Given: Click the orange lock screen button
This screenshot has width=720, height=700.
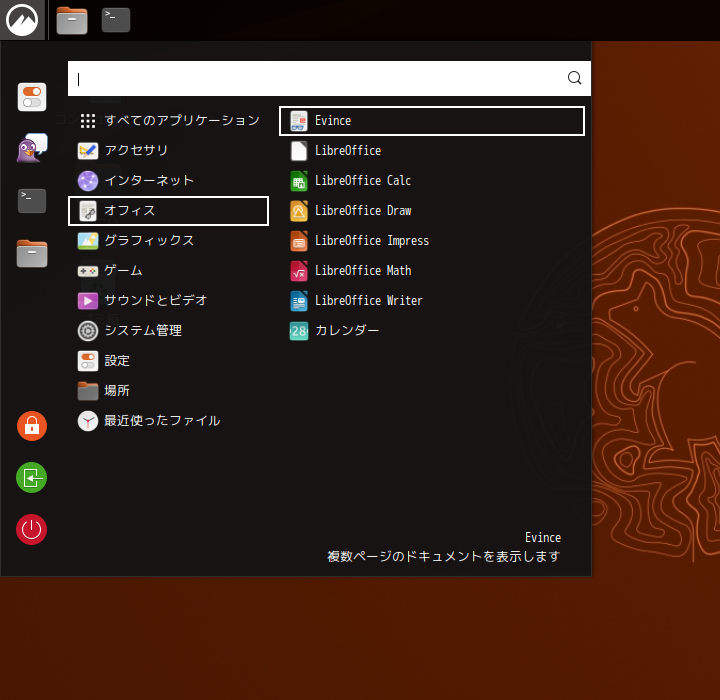Looking at the screenshot, I should point(32,426).
